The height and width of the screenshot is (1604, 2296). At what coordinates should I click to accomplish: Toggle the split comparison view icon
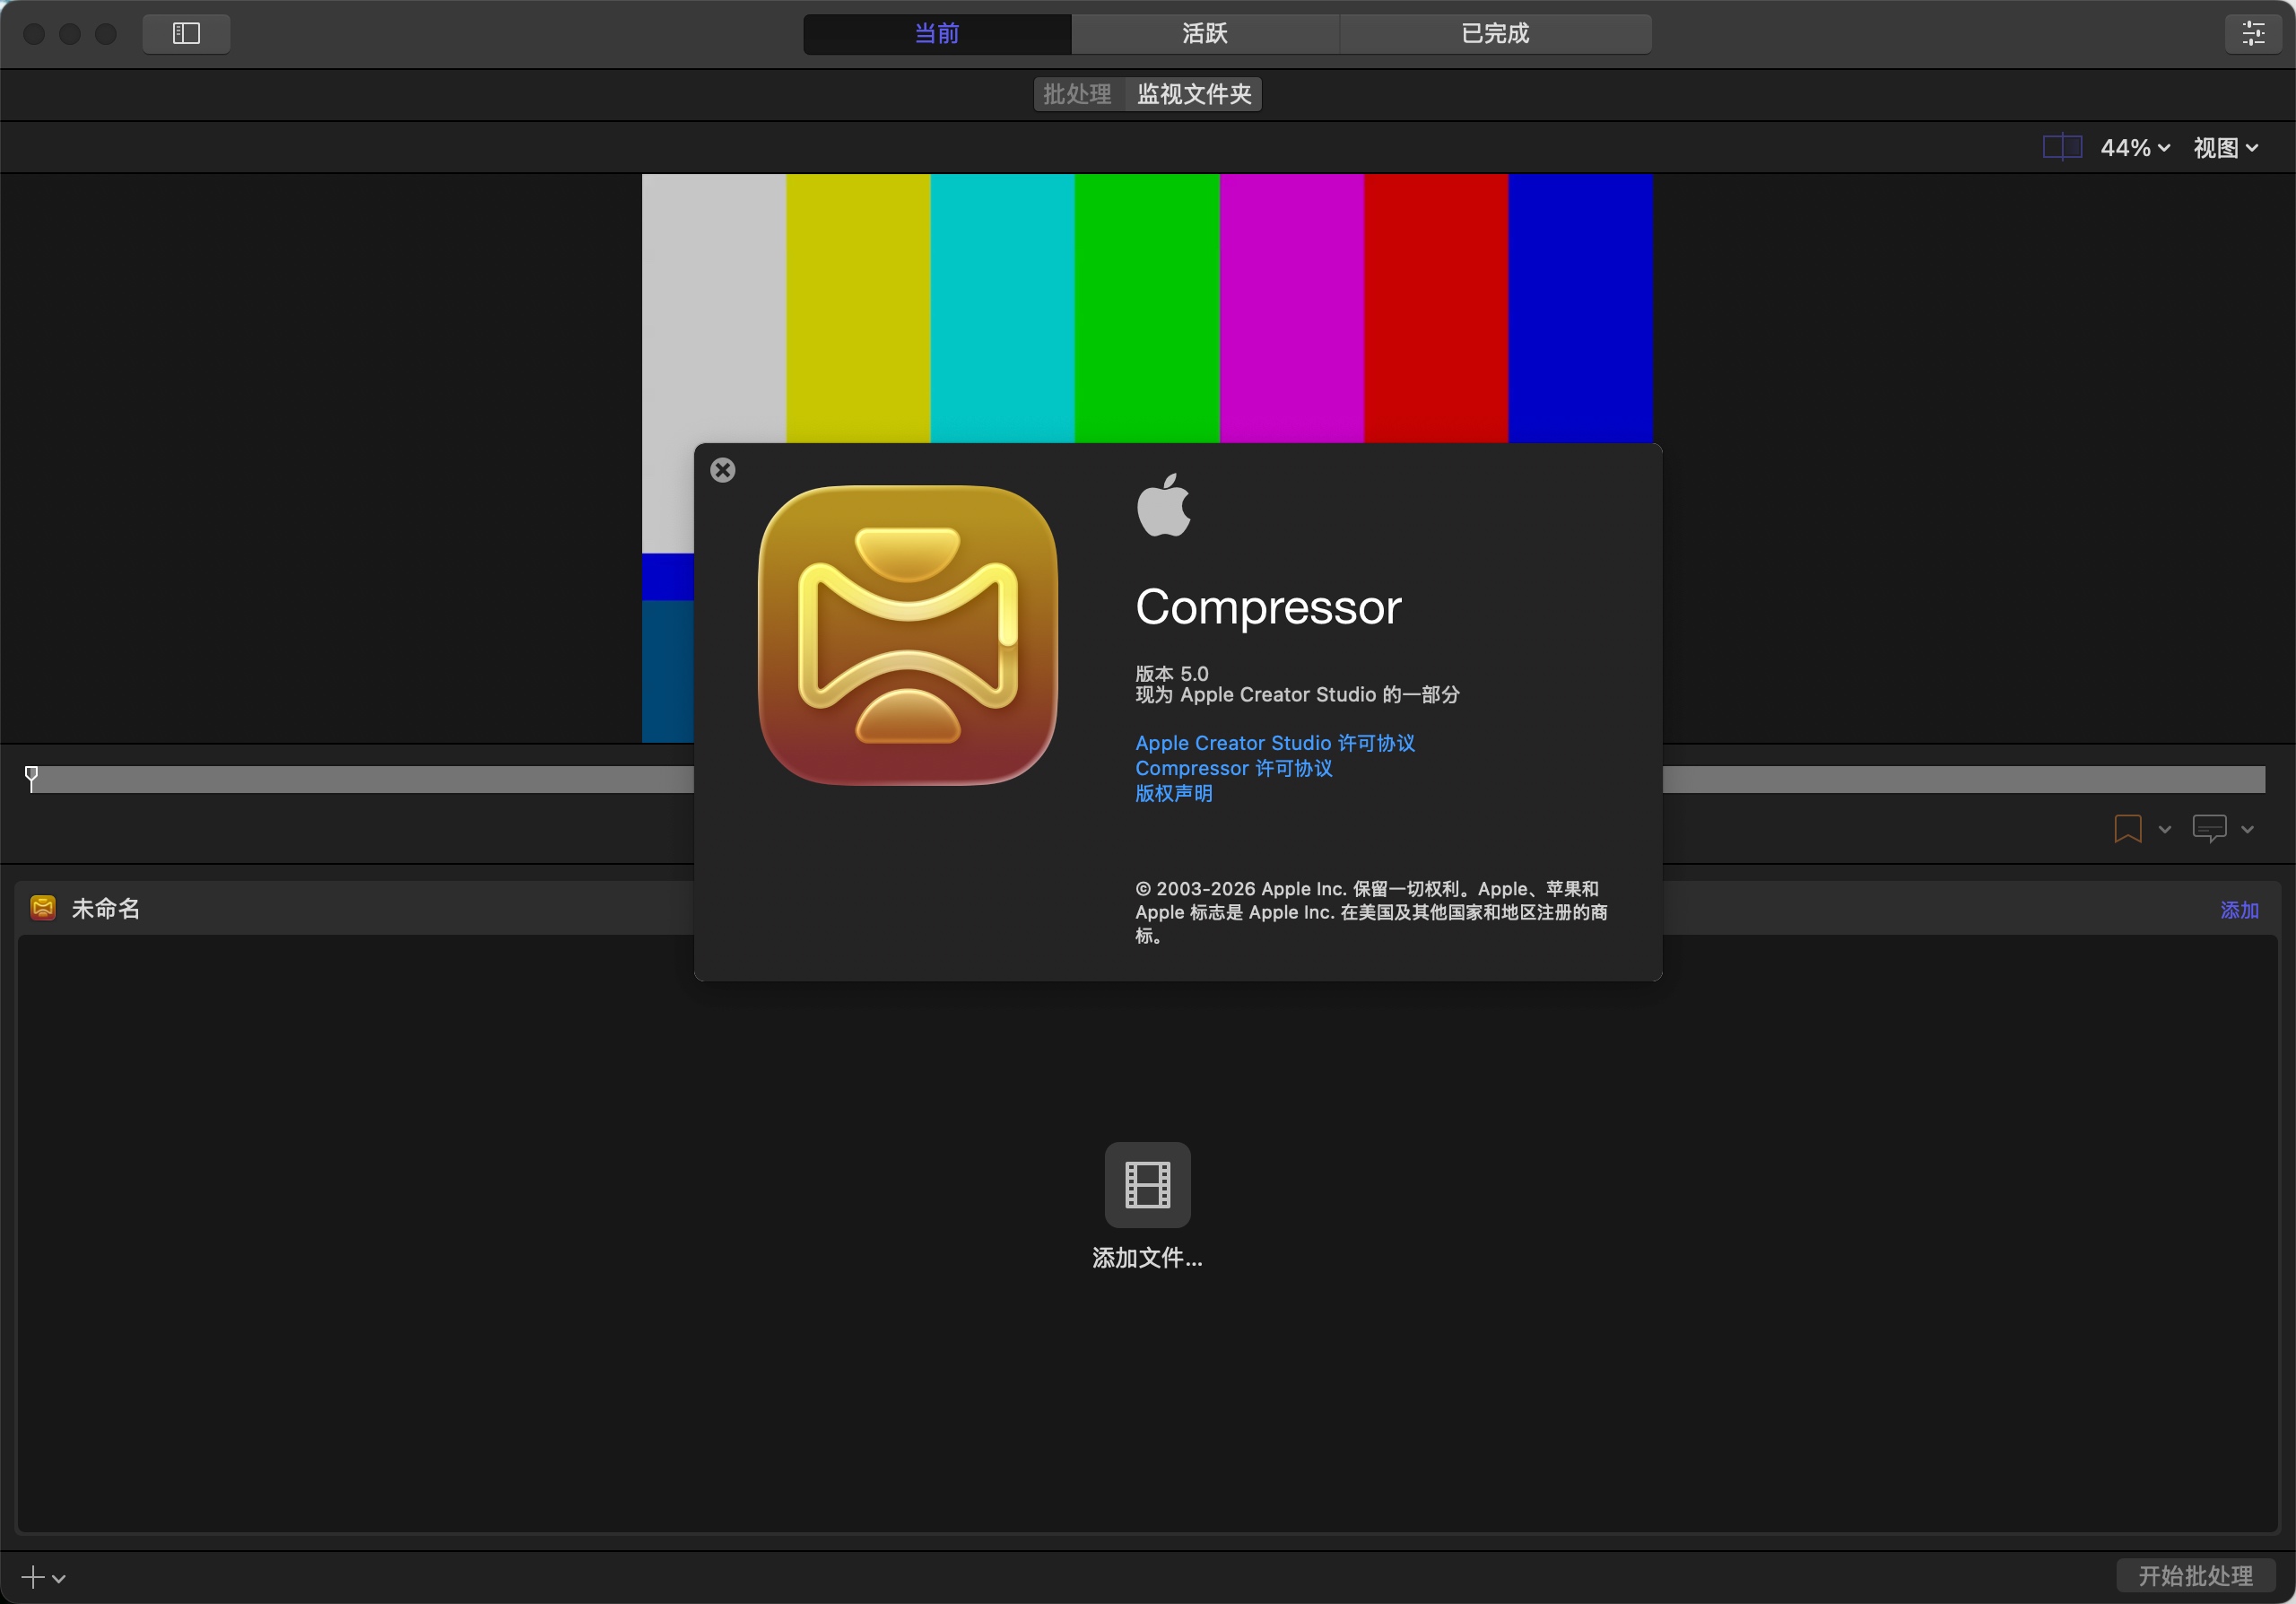pos(2061,148)
